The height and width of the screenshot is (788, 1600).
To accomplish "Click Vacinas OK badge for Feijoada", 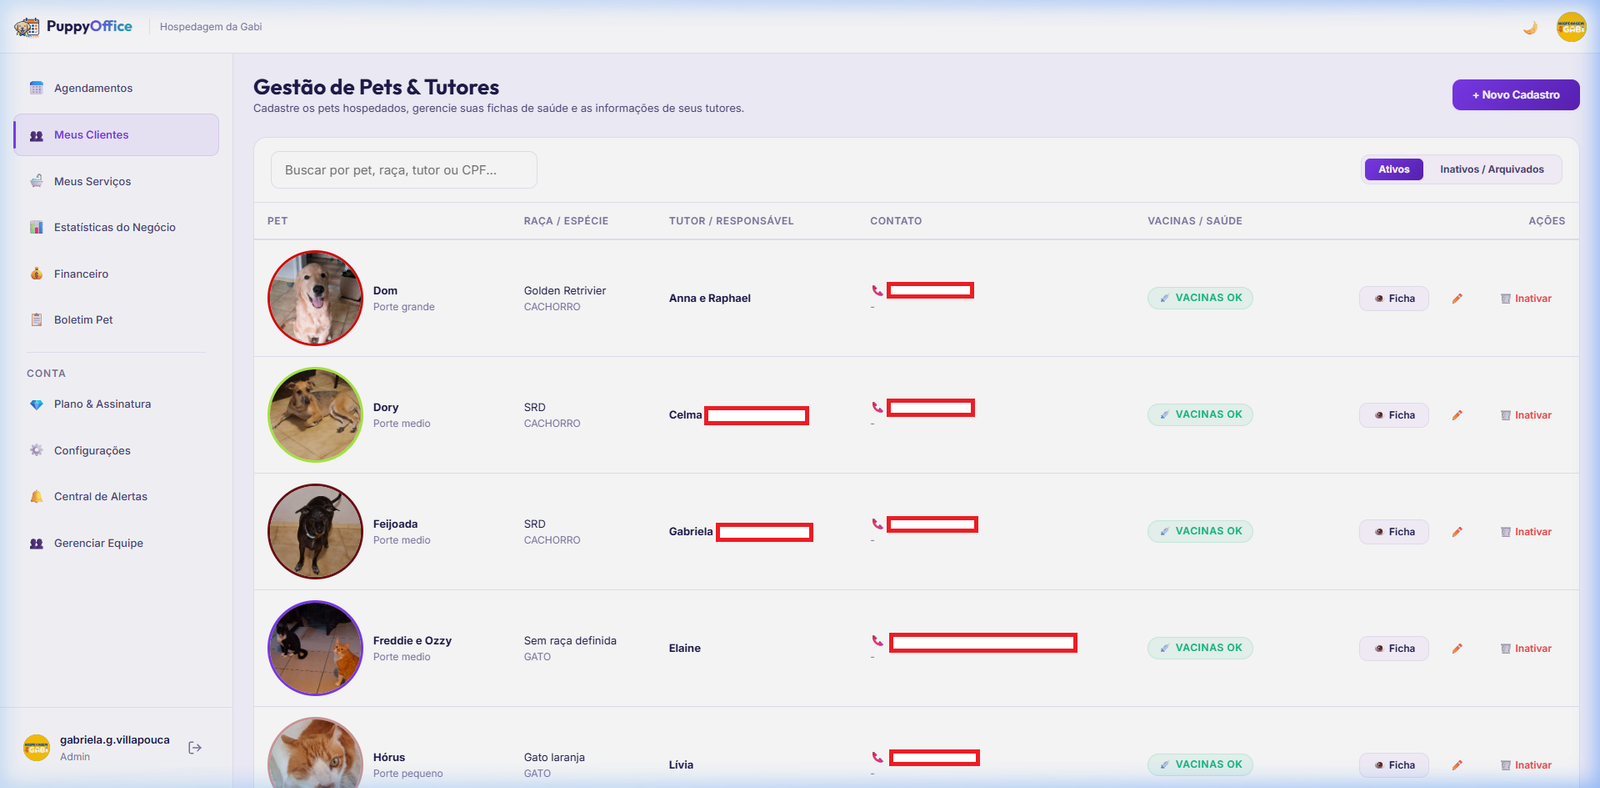I will (x=1200, y=531).
